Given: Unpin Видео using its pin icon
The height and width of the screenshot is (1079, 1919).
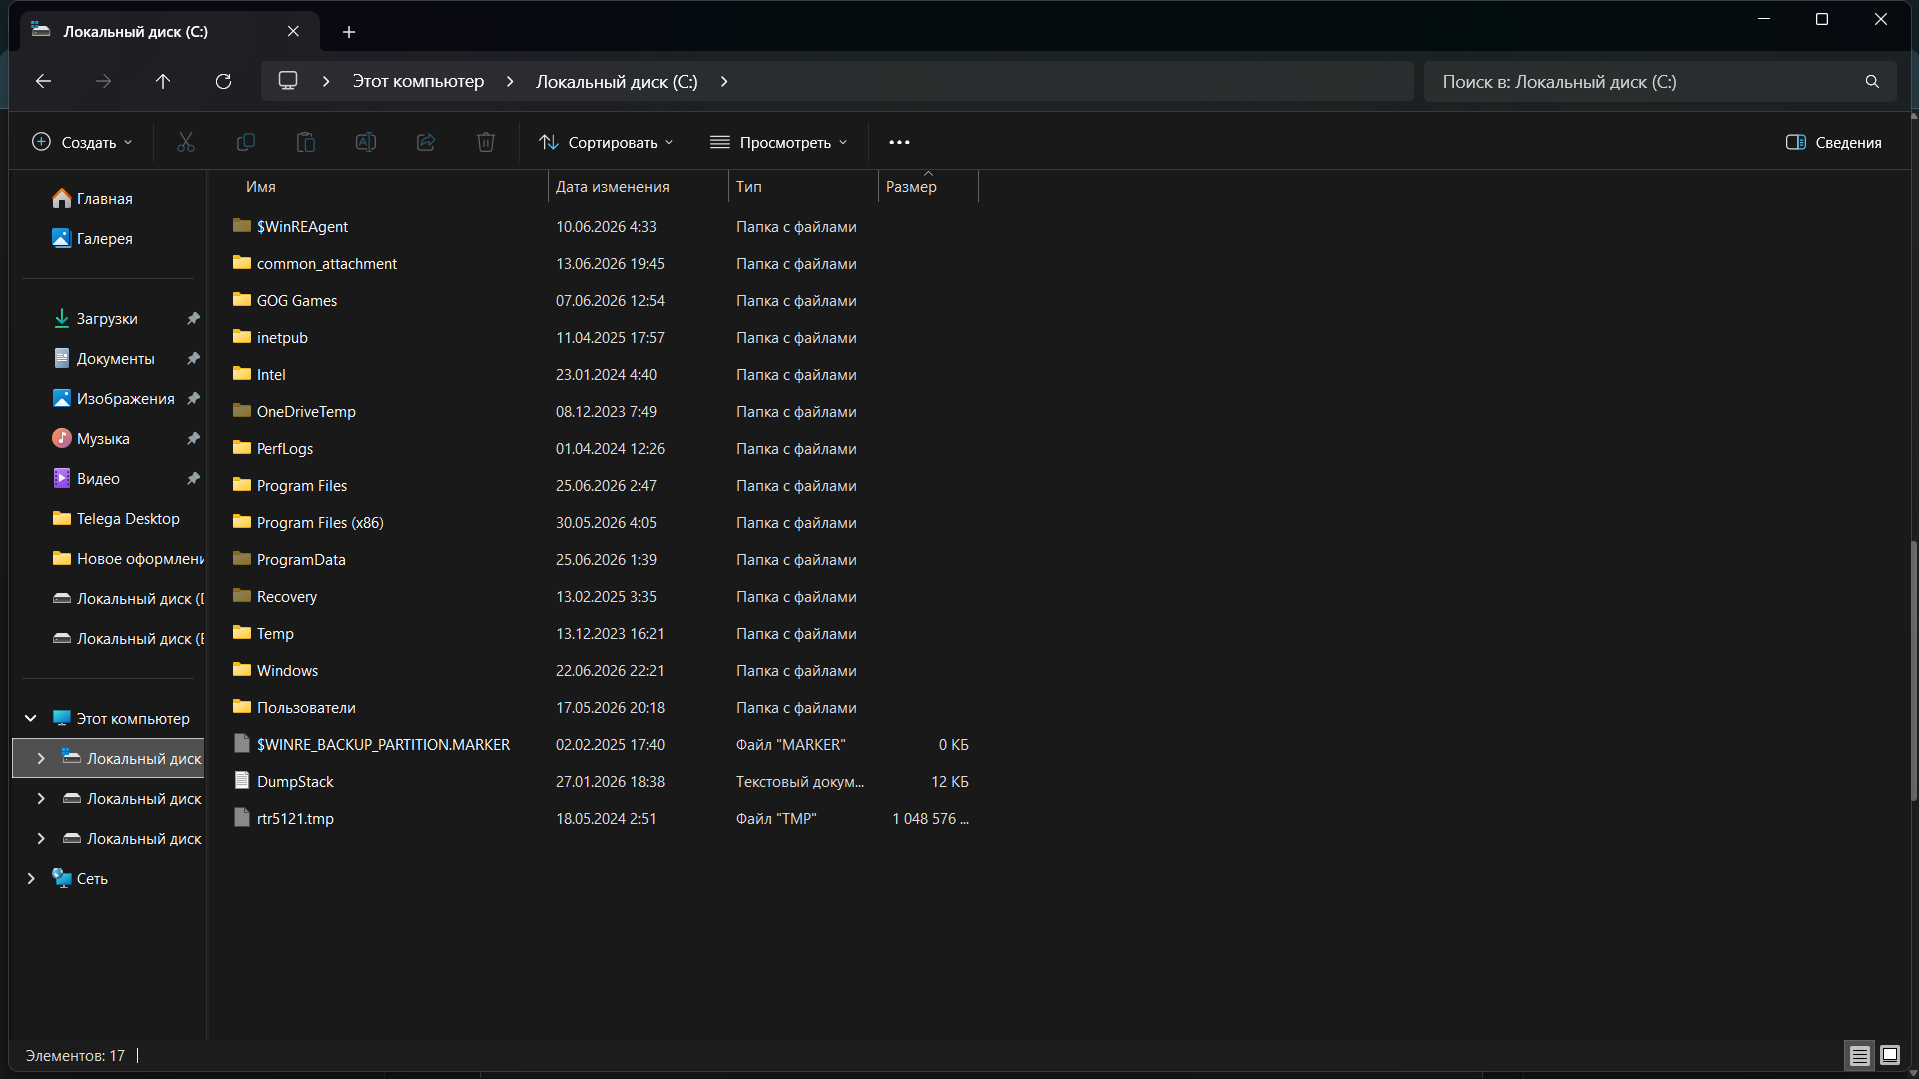Looking at the screenshot, I should point(193,479).
